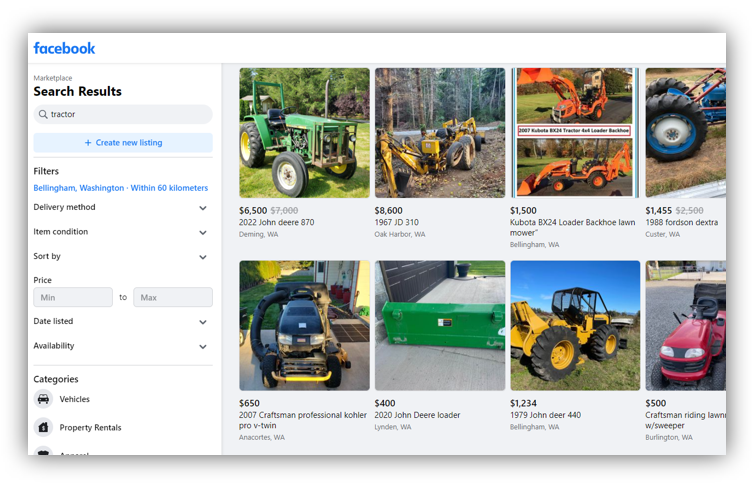752x485 pixels.
Task: Open the 1979 John deer 440 photo
Action: click(x=575, y=326)
